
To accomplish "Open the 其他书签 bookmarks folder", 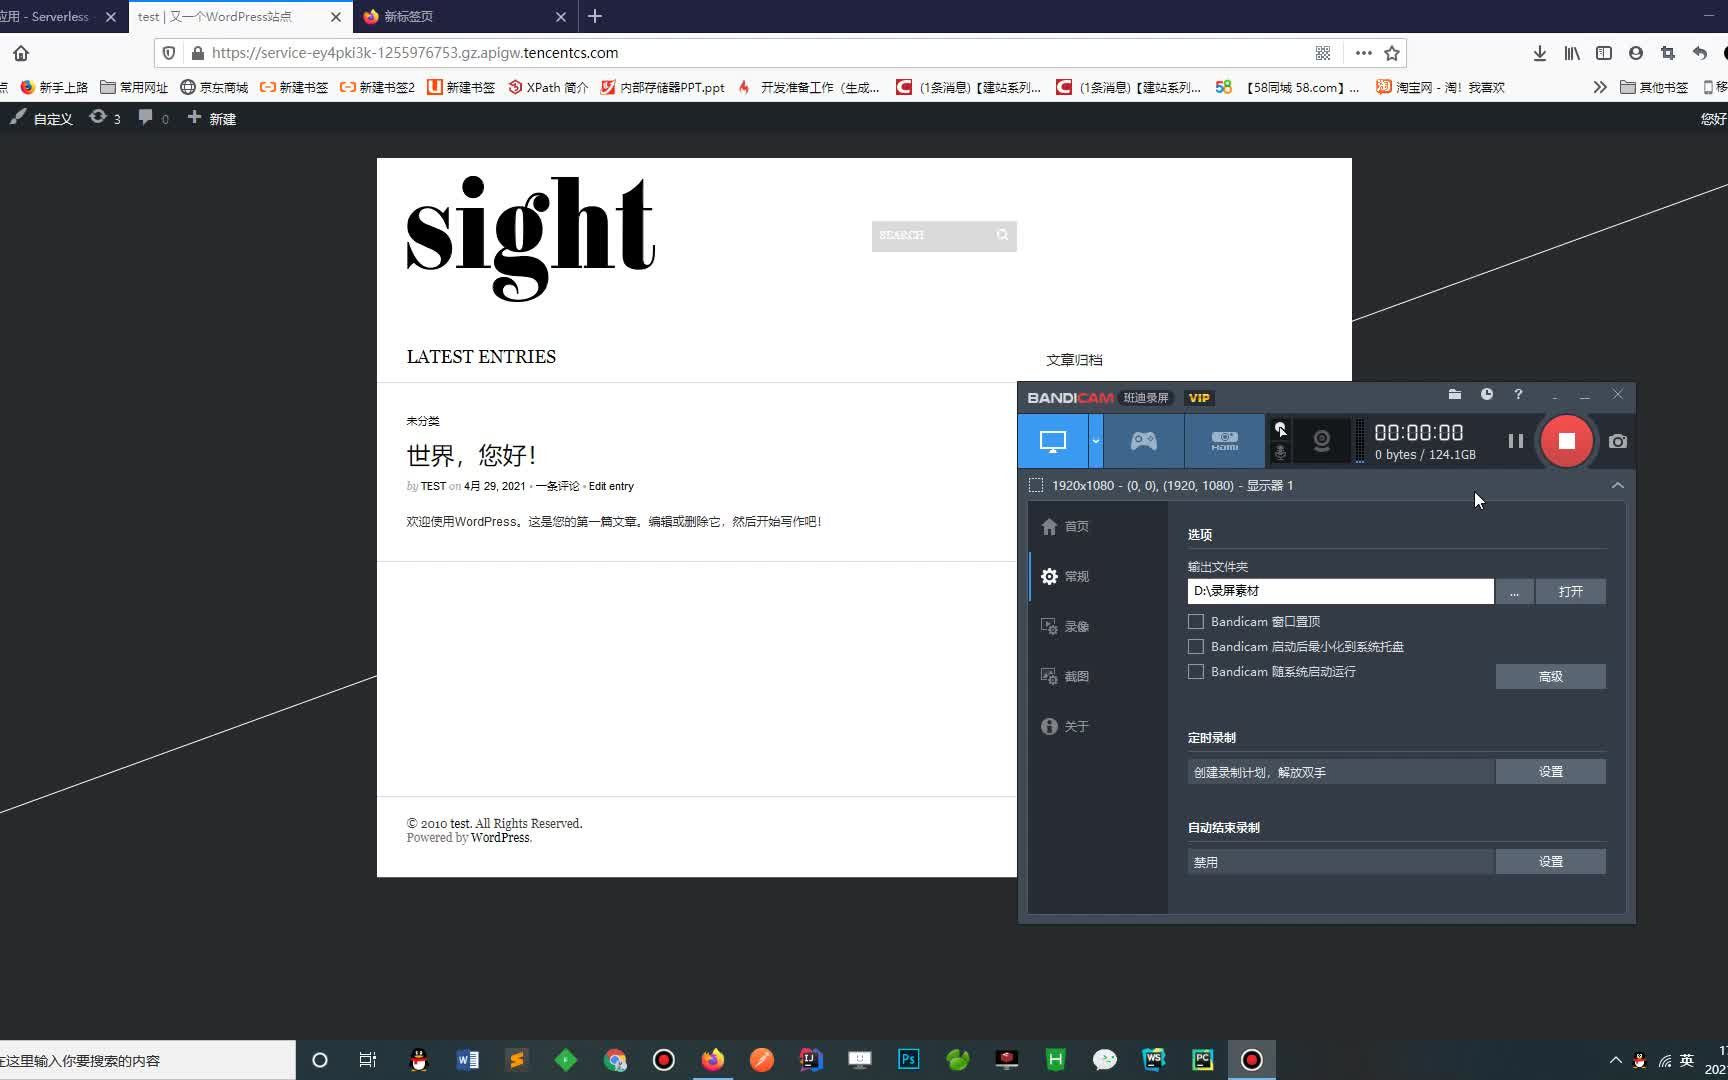I will click(x=1654, y=87).
